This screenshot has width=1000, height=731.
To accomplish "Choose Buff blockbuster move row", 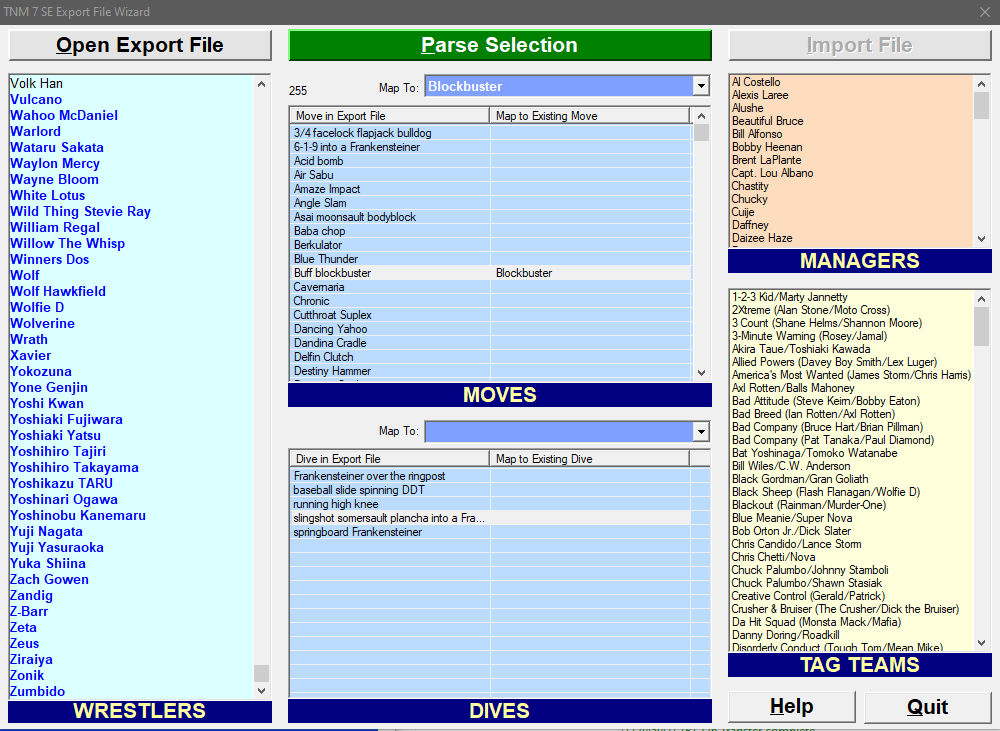I will click(332, 273).
